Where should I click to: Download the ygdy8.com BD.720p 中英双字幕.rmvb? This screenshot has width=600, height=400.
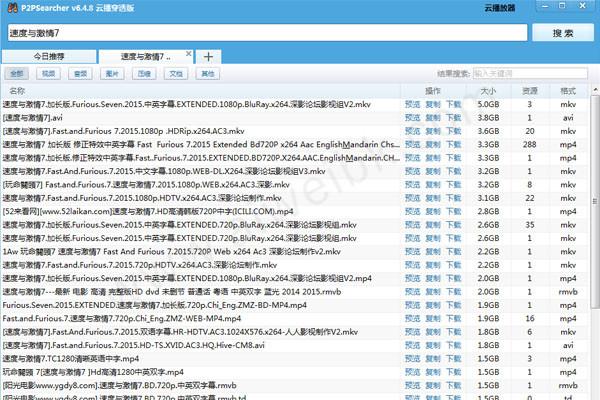point(454,385)
